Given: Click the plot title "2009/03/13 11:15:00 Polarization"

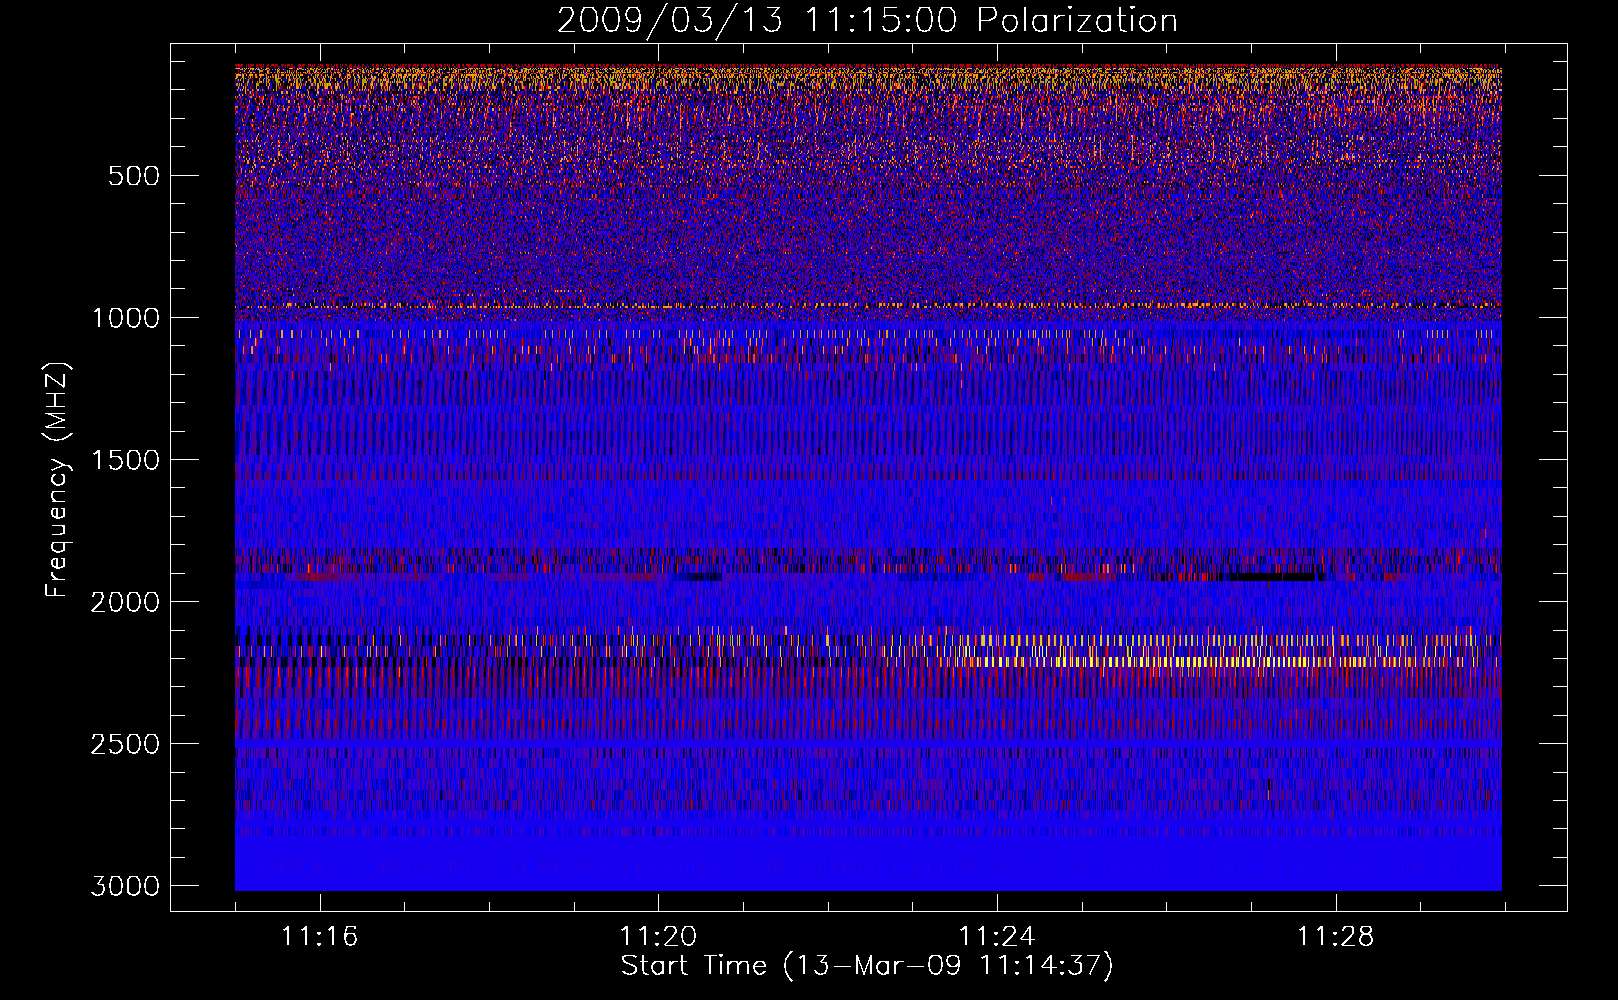Looking at the screenshot, I should (x=867, y=20).
